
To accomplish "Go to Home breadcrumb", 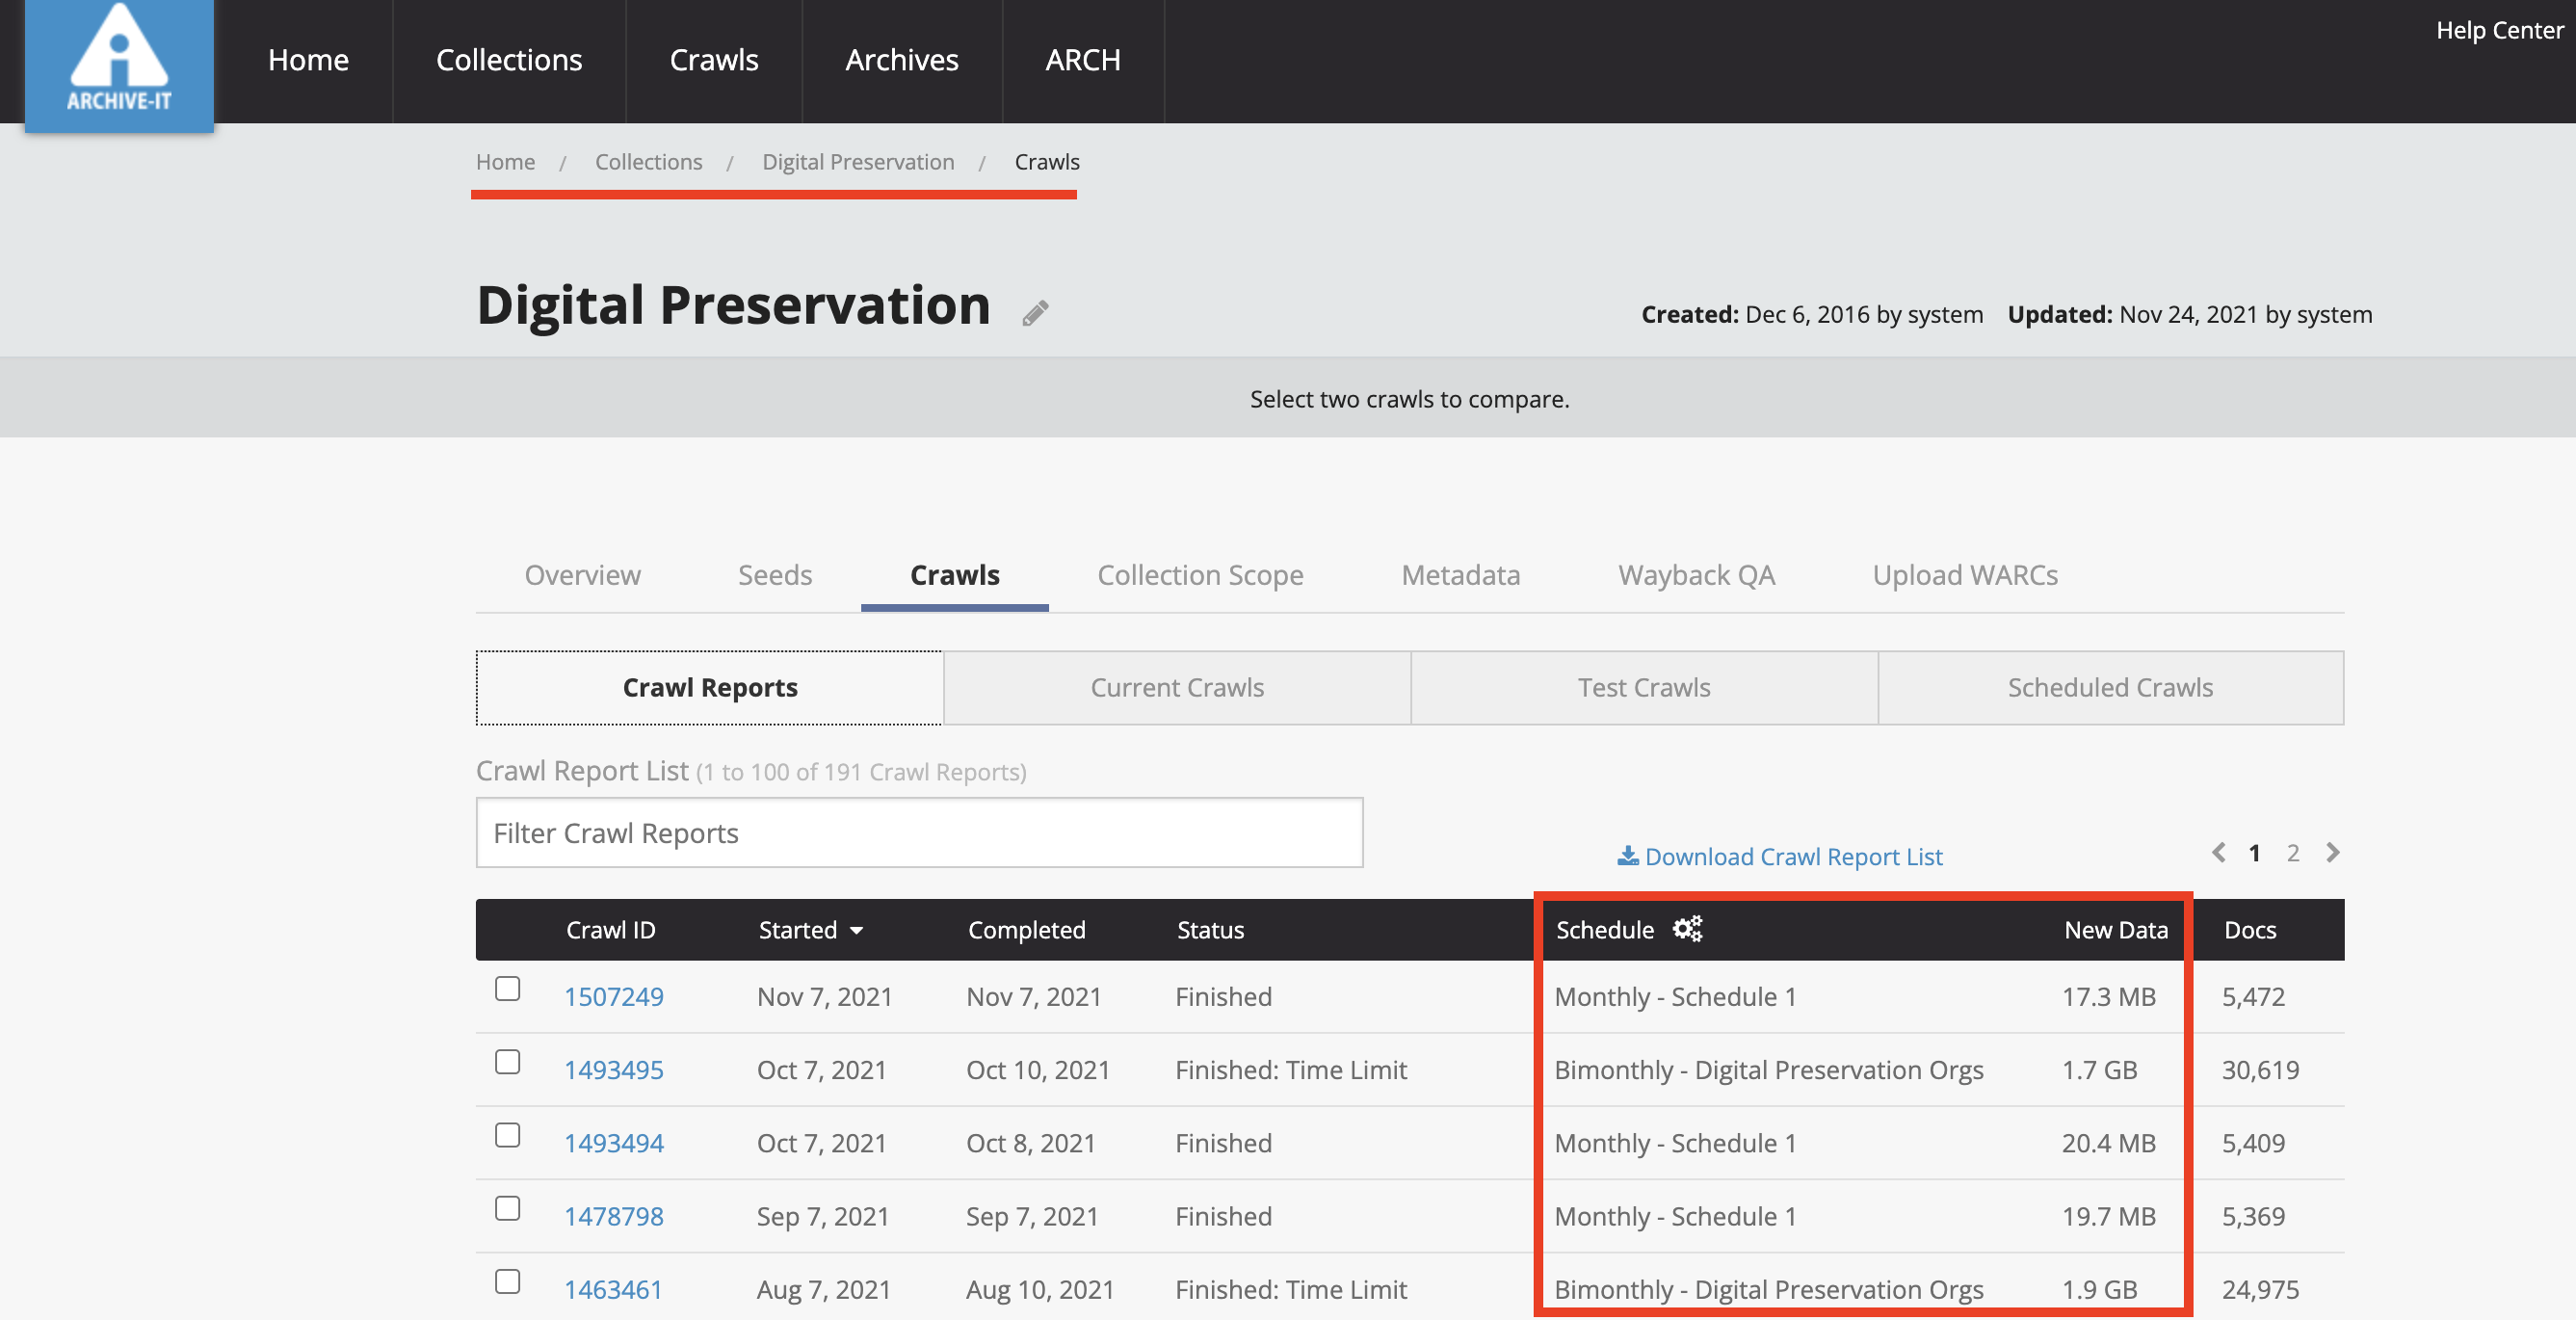I will pyautogui.click(x=505, y=162).
